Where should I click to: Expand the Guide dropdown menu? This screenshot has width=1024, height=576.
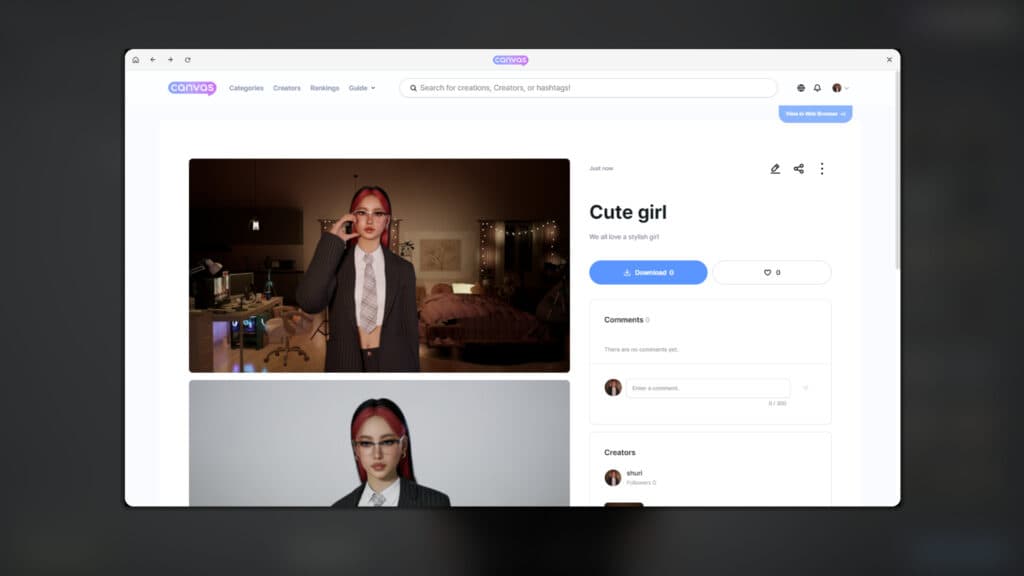click(361, 88)
